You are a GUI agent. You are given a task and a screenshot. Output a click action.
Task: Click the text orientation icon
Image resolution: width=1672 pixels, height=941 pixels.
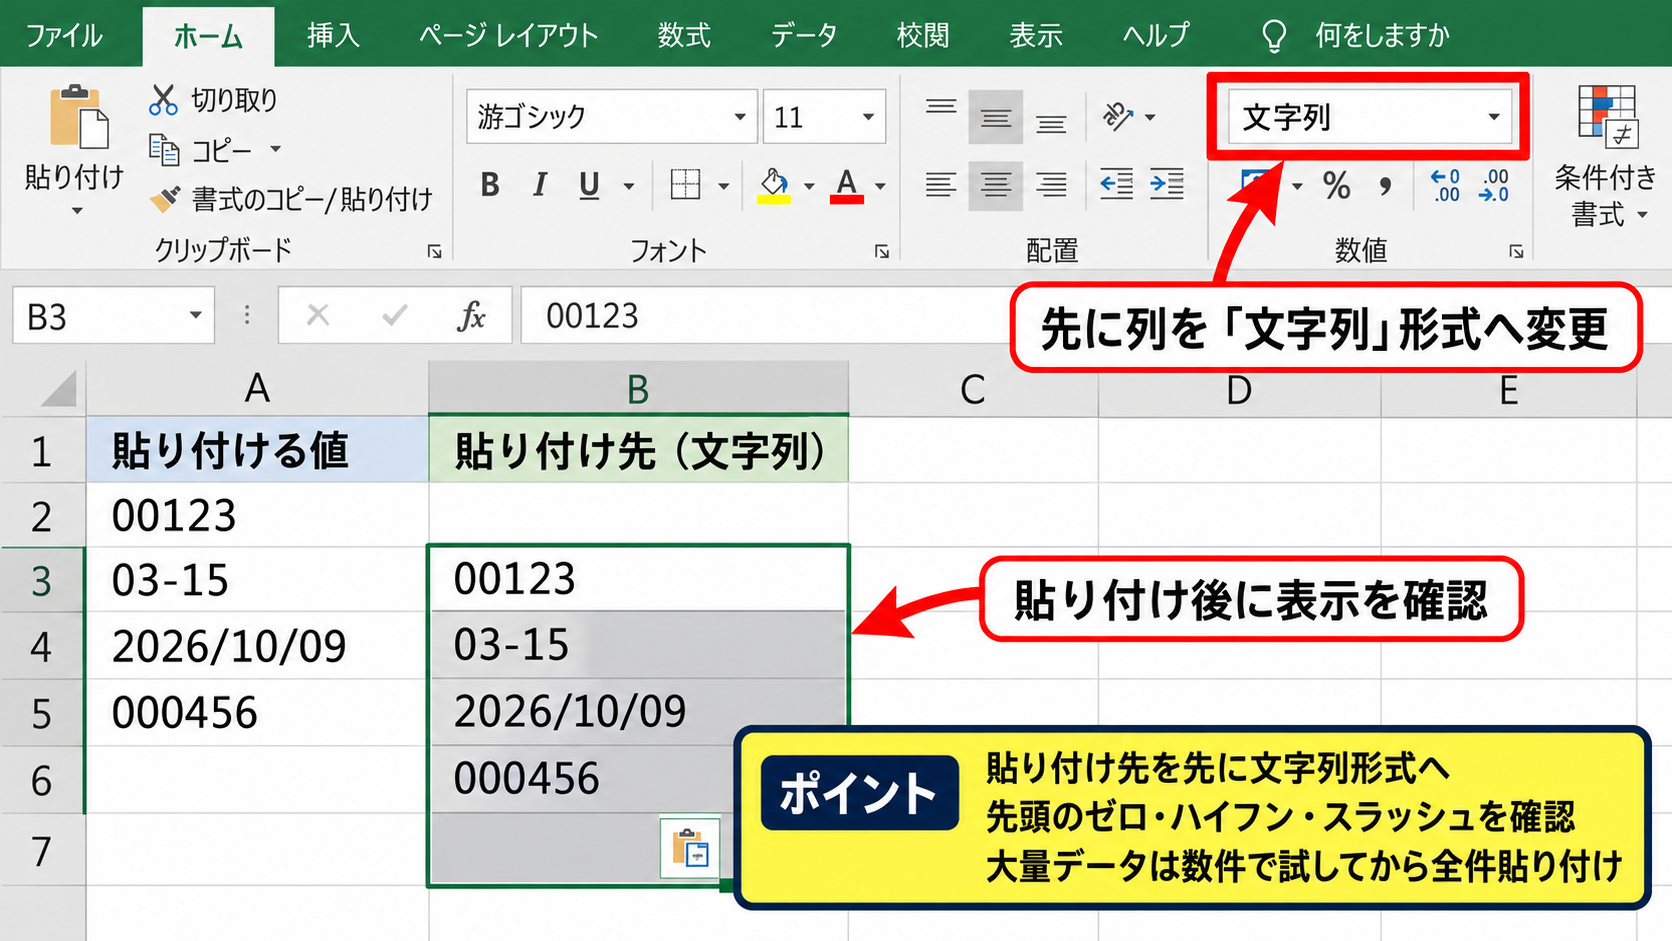coord(1117,117)
